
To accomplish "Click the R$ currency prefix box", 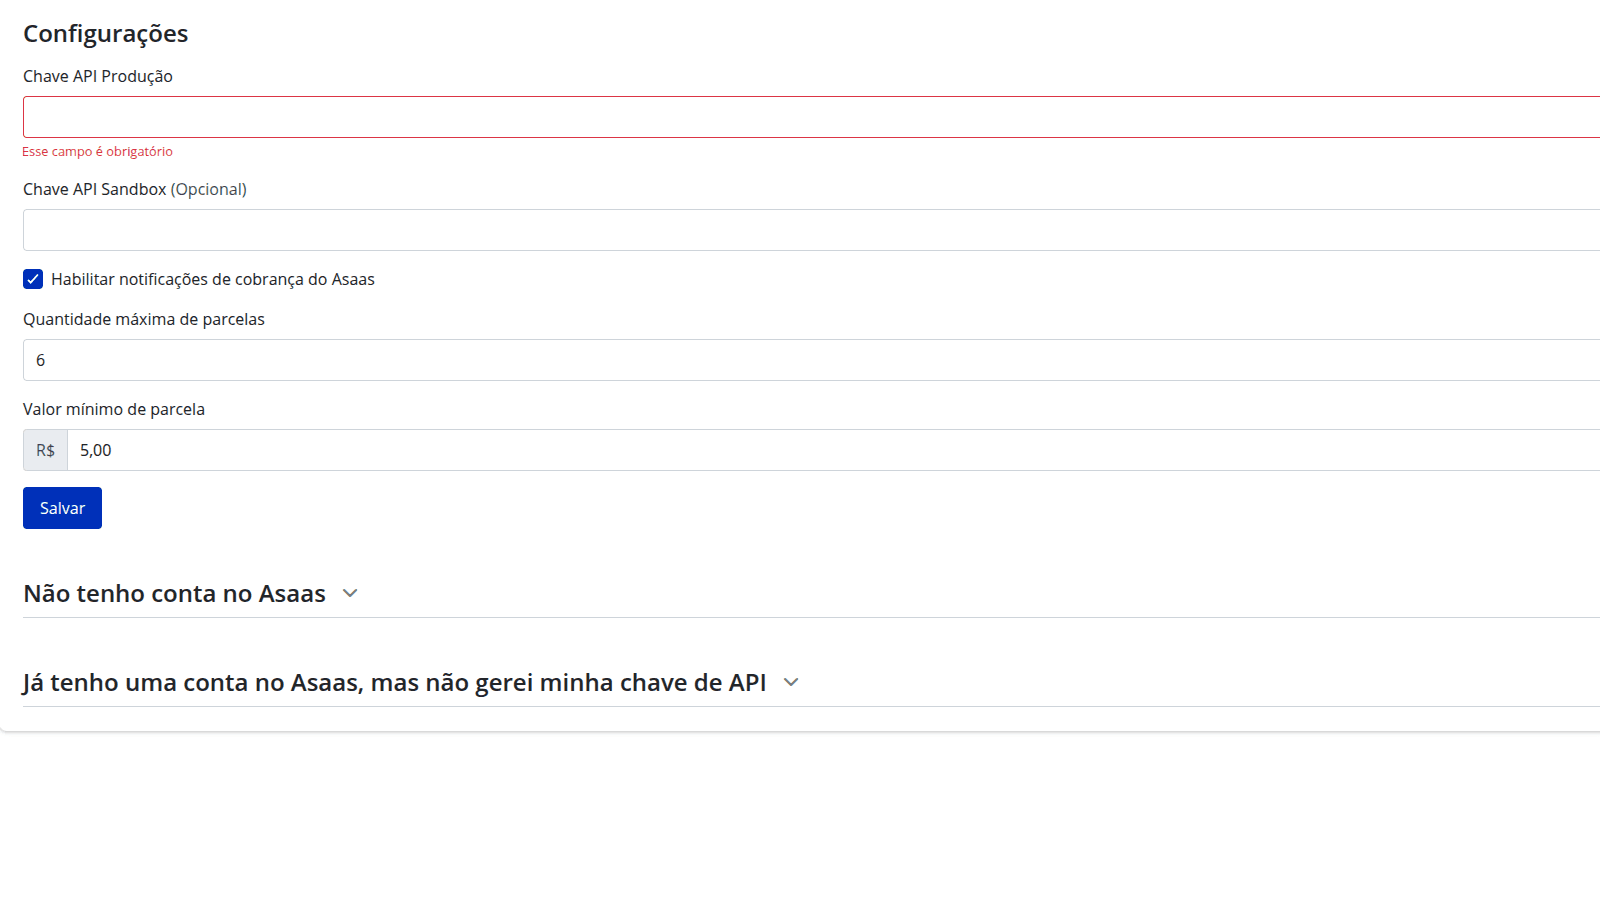I will (x=45, y=450).
